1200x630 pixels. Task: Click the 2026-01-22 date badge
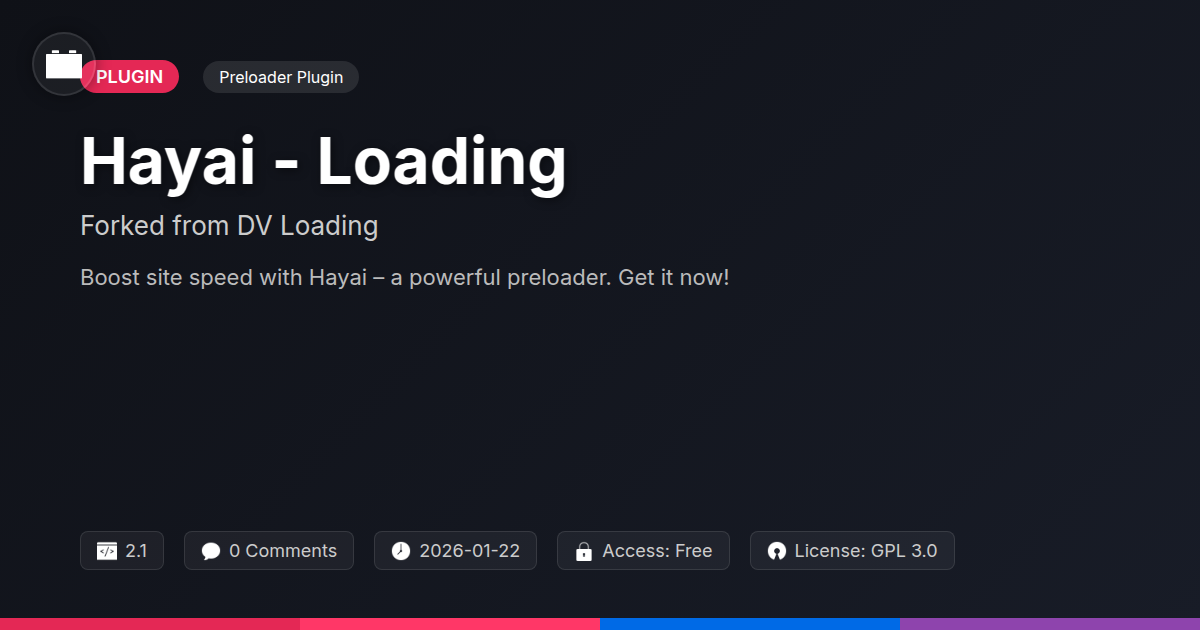[x=455, y=551]
